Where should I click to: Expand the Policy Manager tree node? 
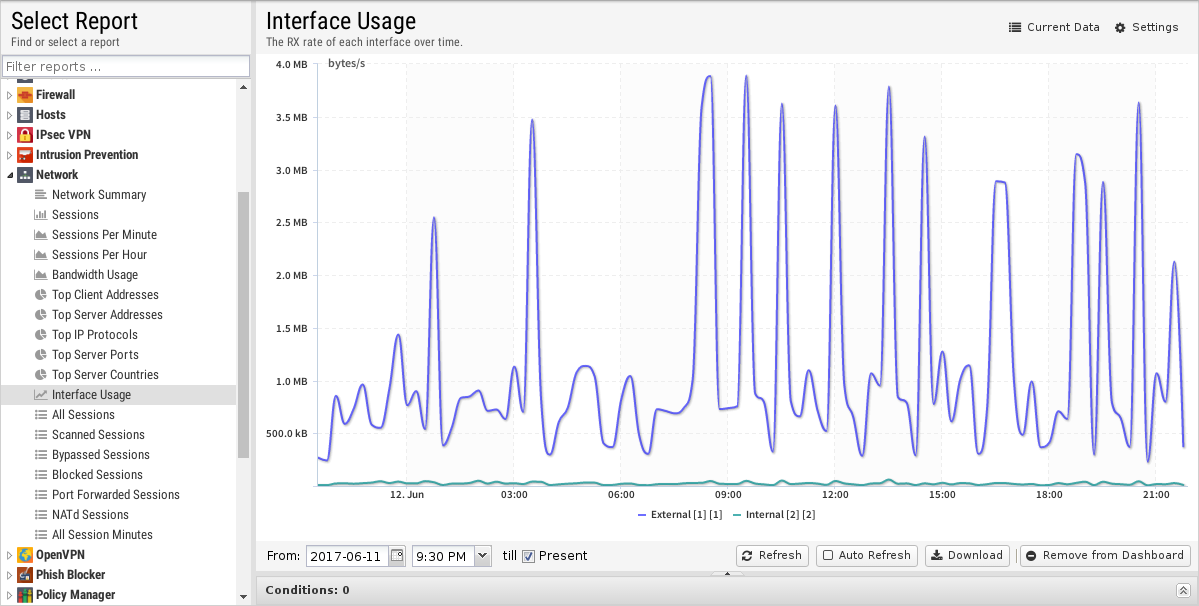tap(9, 595)
